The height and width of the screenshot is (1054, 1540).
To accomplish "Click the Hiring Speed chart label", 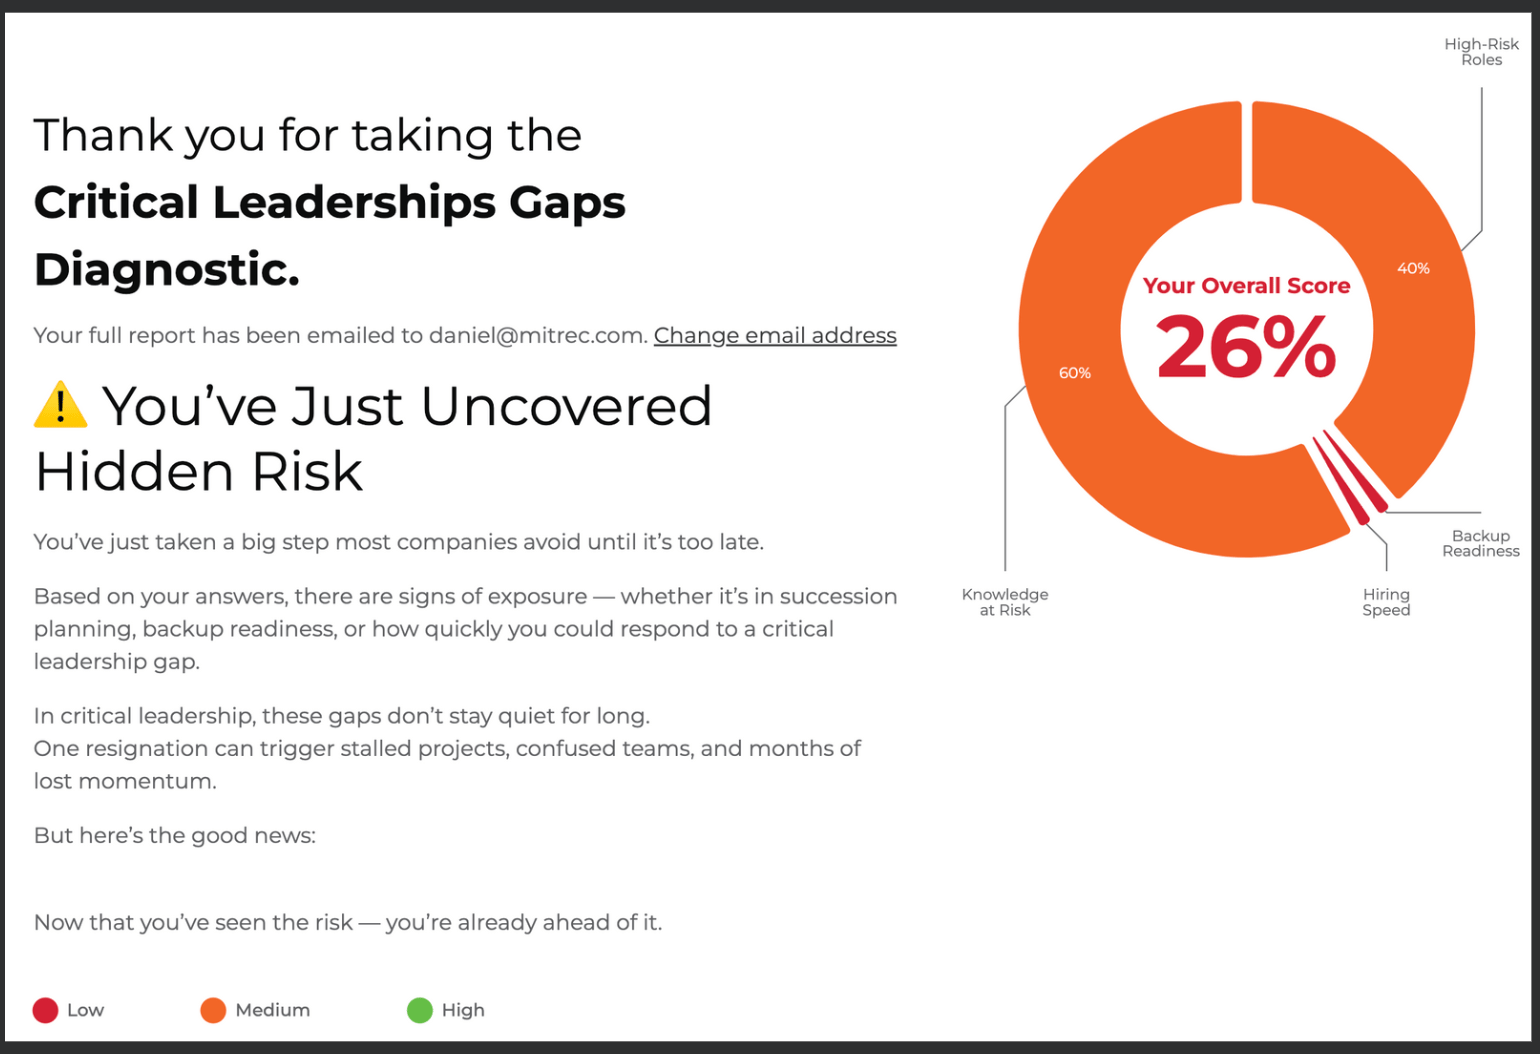I will (x=1386, y=602).
